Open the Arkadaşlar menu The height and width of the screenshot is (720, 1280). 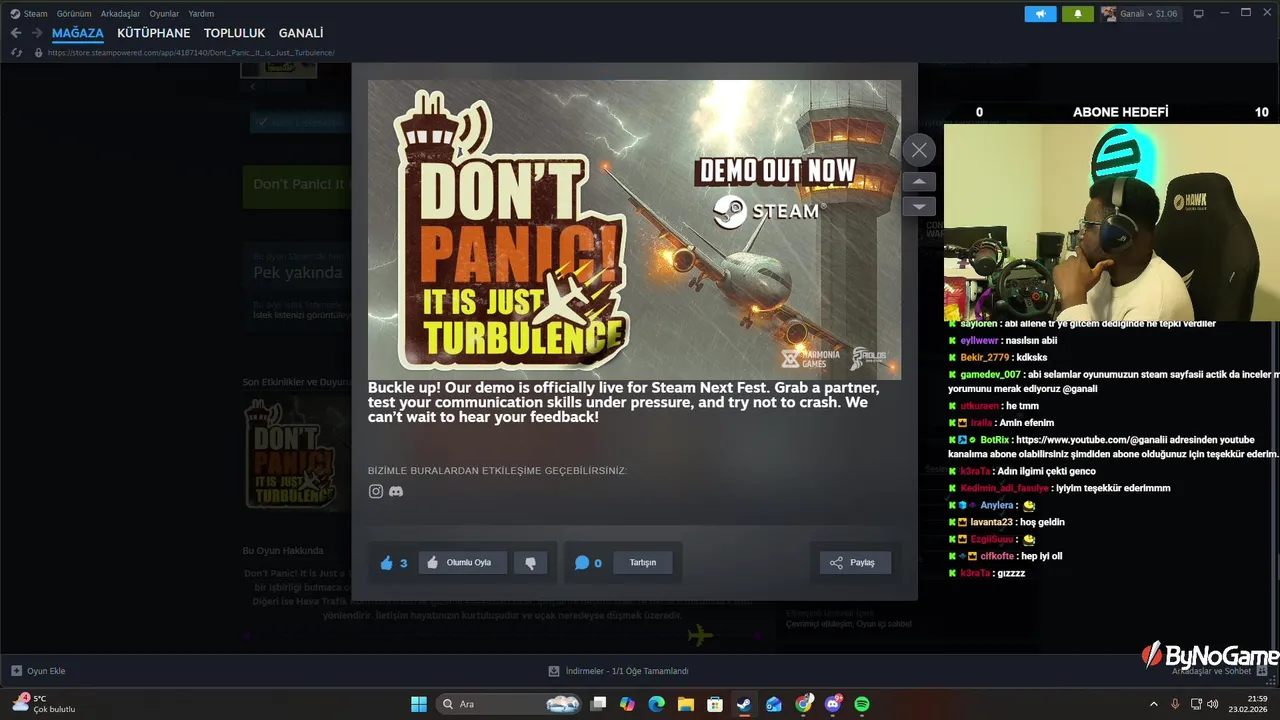pyautogui.click(x=121, y=14)
